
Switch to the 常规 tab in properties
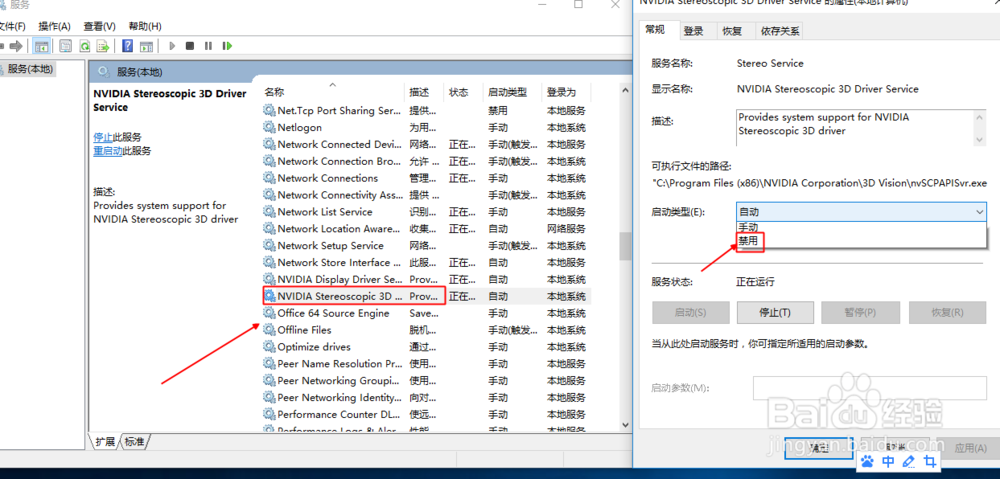pyautogui.click(x=656, y=29)
